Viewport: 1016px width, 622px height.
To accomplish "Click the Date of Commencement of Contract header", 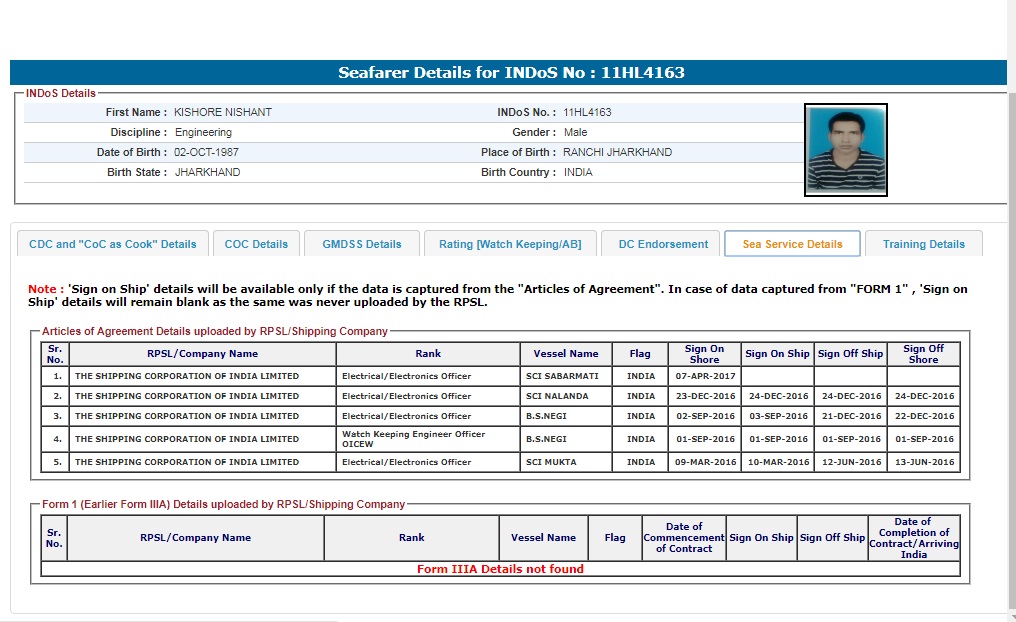I will click(683, 538).
